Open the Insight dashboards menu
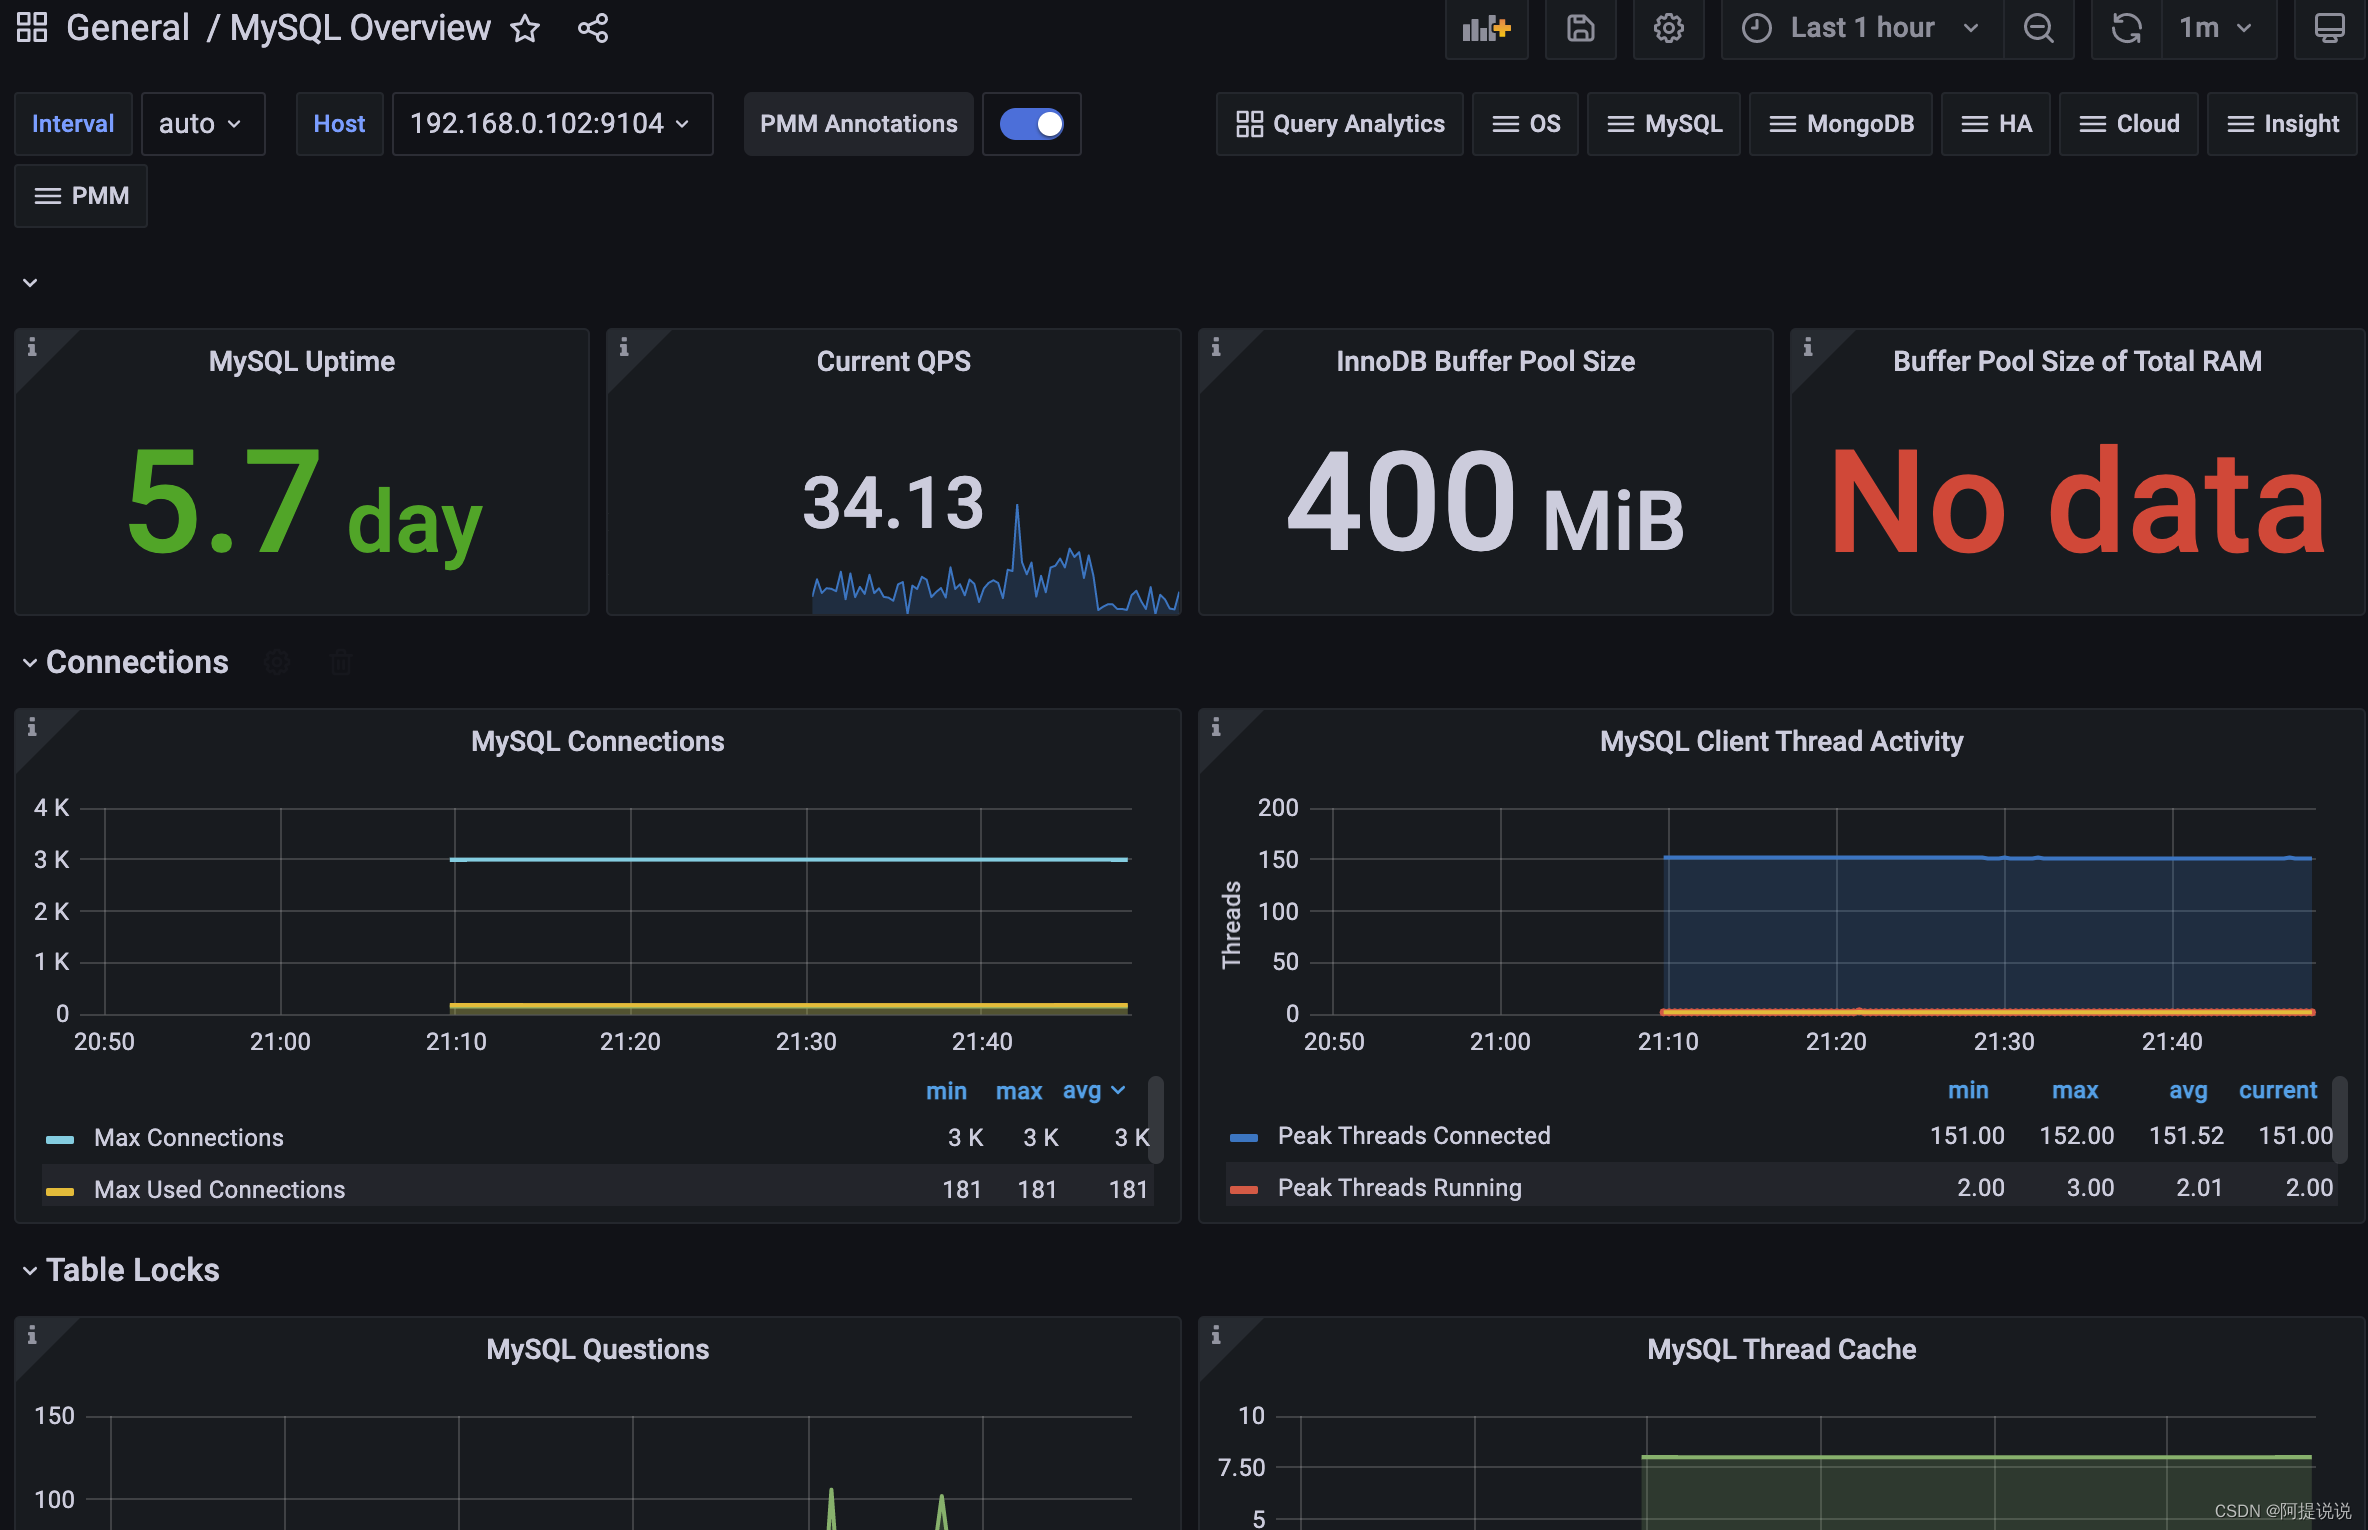Screen dimensions: 2368x1530 [2282, 124]
